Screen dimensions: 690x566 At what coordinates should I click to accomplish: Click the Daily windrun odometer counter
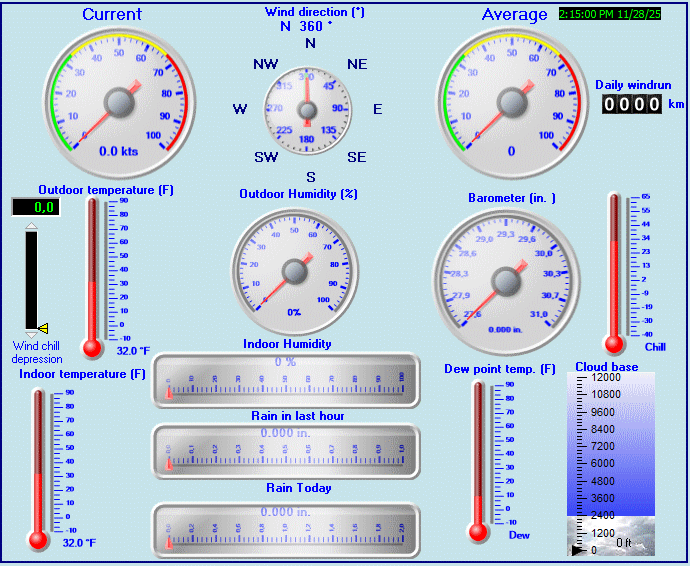[632, 104]
